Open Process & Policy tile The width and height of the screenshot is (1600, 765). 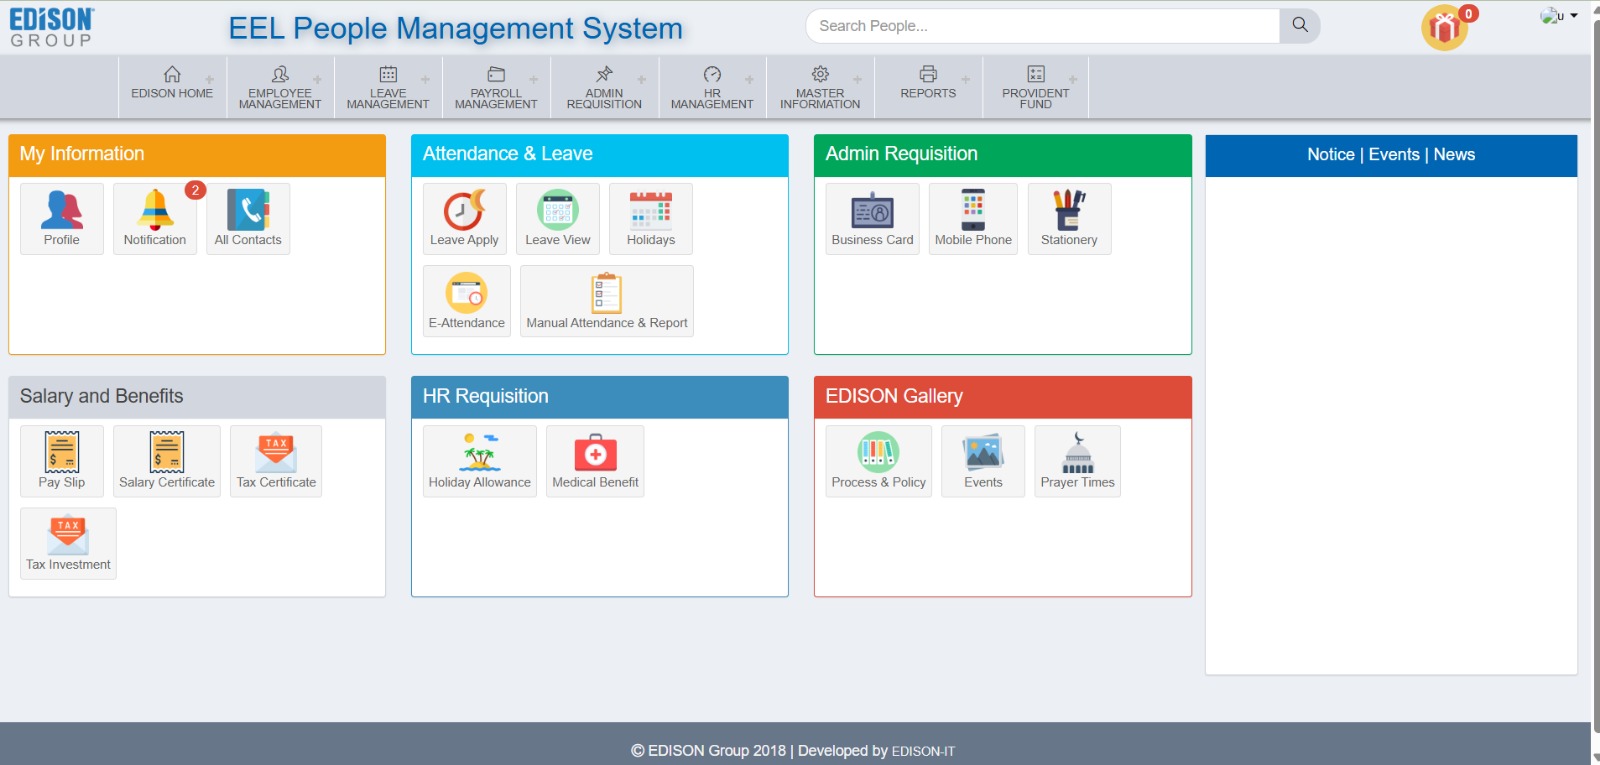coord(879,461)
